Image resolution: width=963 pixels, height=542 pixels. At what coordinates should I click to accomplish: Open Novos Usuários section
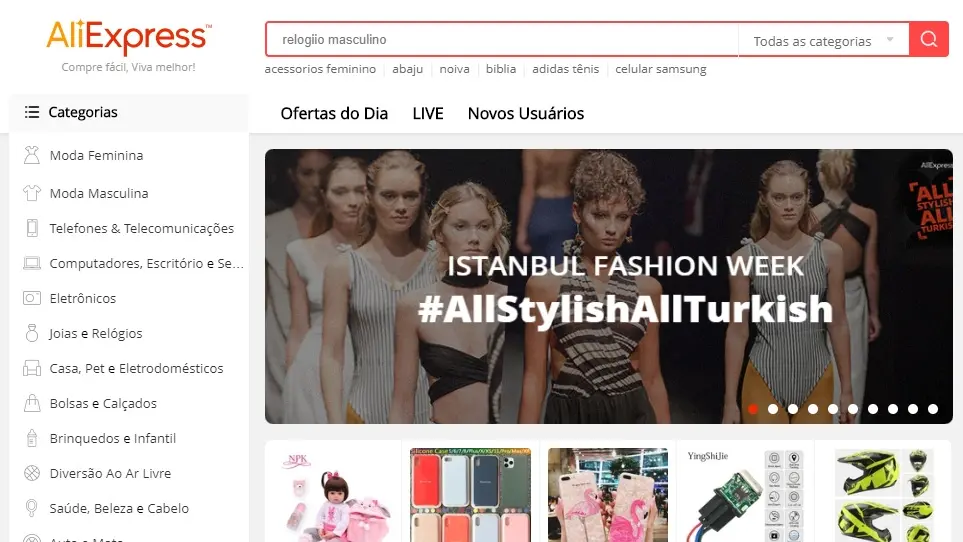[526, 114]
